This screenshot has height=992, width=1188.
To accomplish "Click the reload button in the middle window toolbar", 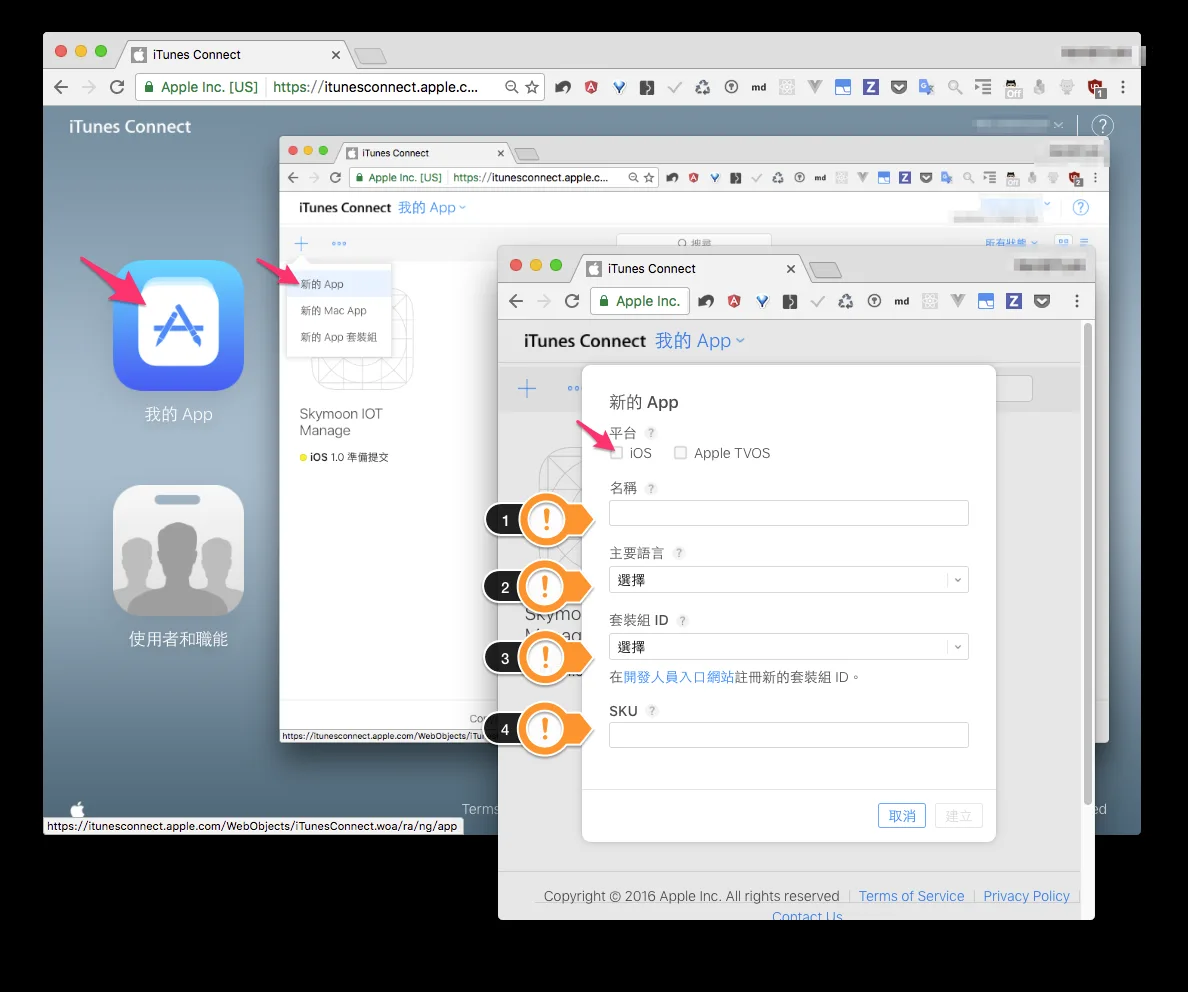I will pyautogui.click(x=335, y=177).
